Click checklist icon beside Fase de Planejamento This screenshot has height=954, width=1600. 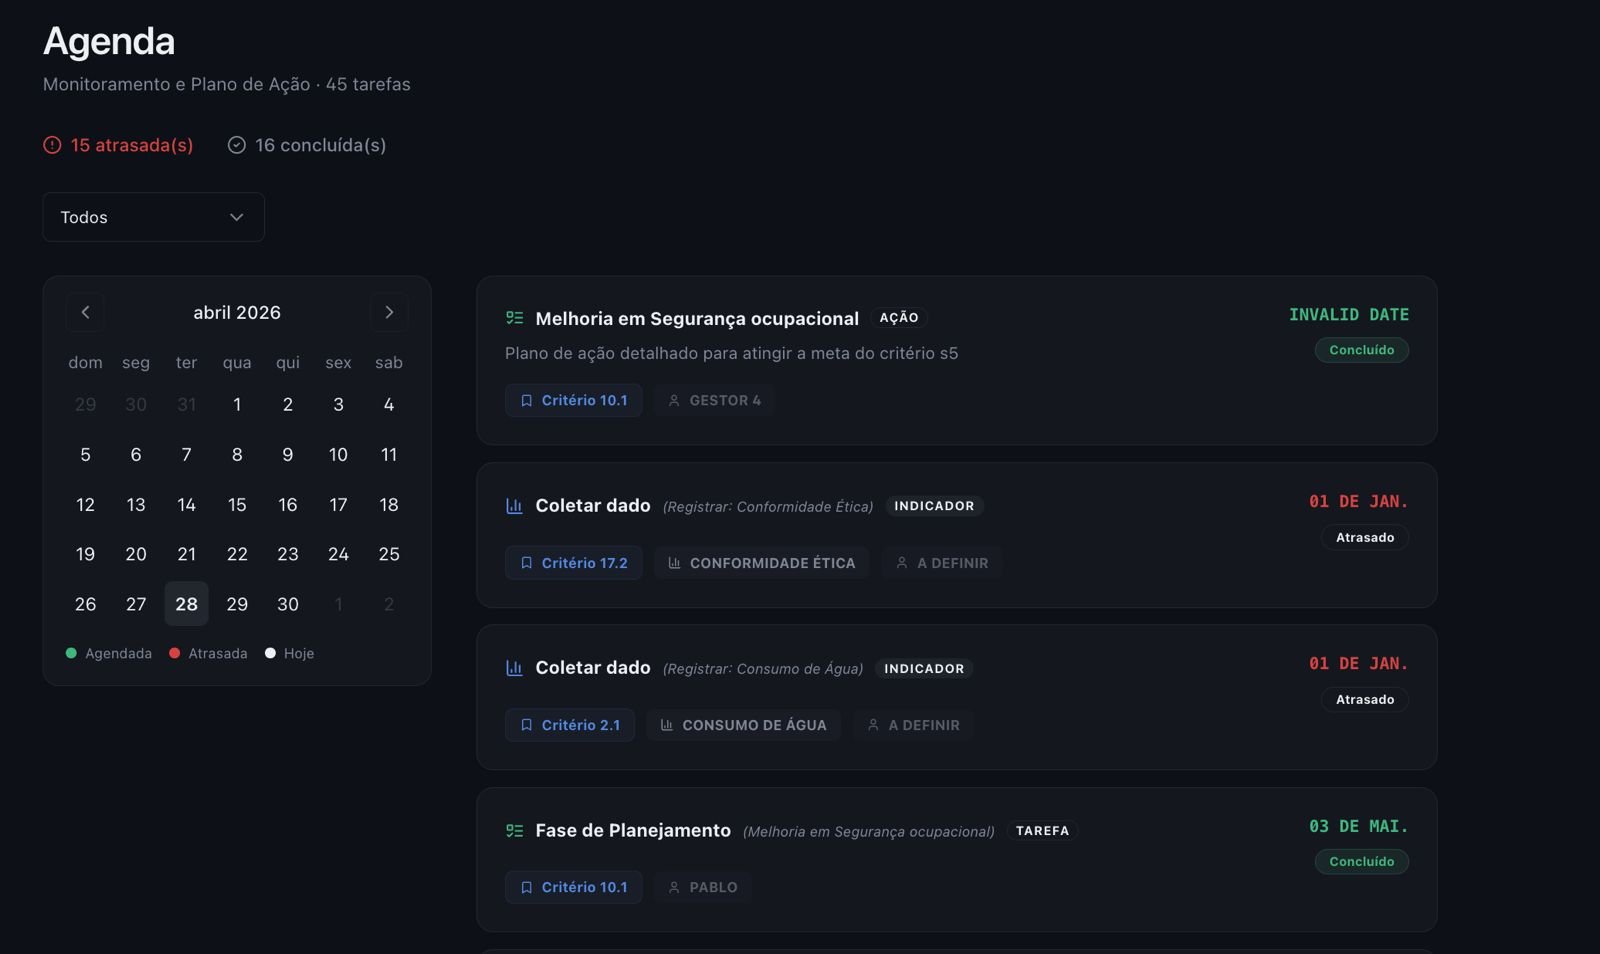click(x=514, y=830)
